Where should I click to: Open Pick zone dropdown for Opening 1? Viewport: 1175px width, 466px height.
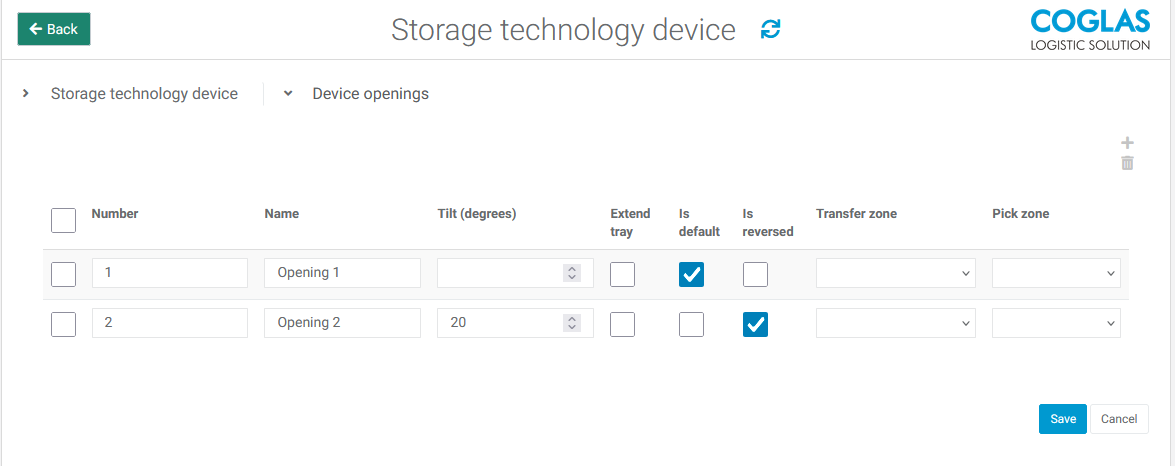point(1055,273)
